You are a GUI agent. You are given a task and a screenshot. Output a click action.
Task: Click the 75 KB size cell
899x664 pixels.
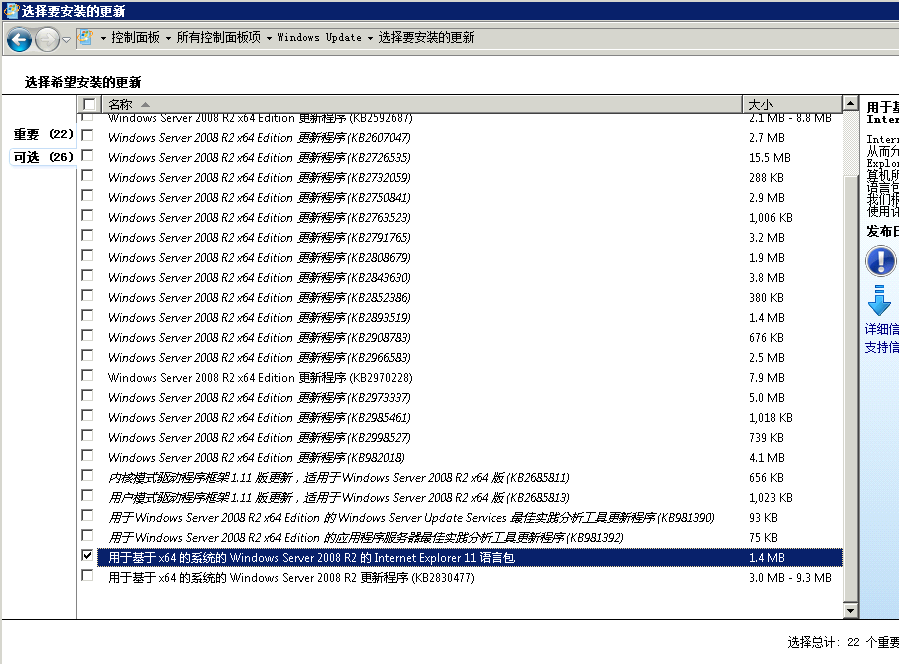coord(763,538)
